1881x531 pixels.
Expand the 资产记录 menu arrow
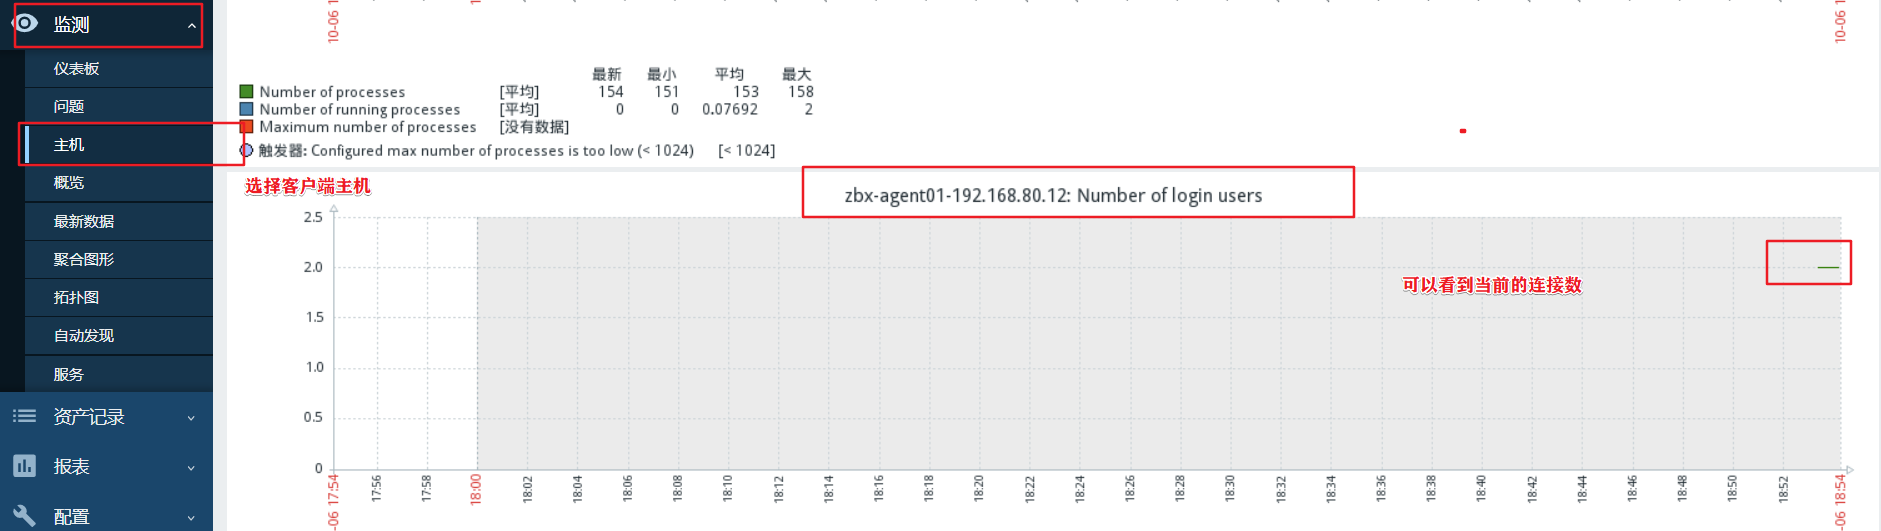(x=191, y=418)
